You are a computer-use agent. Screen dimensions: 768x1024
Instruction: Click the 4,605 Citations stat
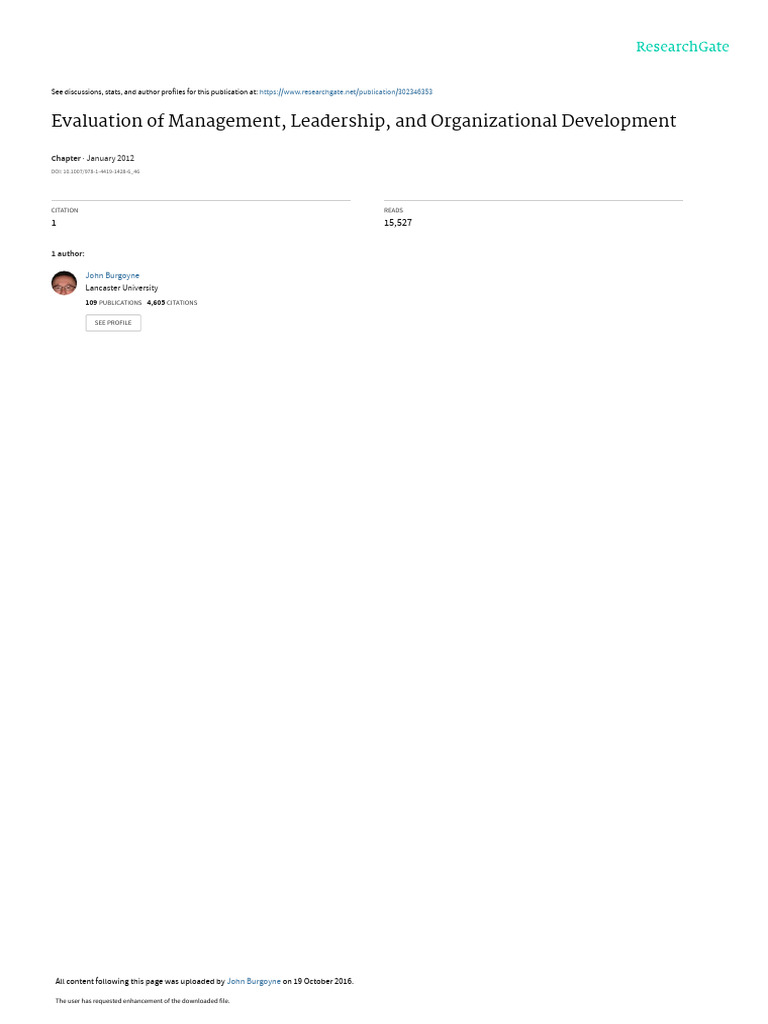[x=172, y=303]
